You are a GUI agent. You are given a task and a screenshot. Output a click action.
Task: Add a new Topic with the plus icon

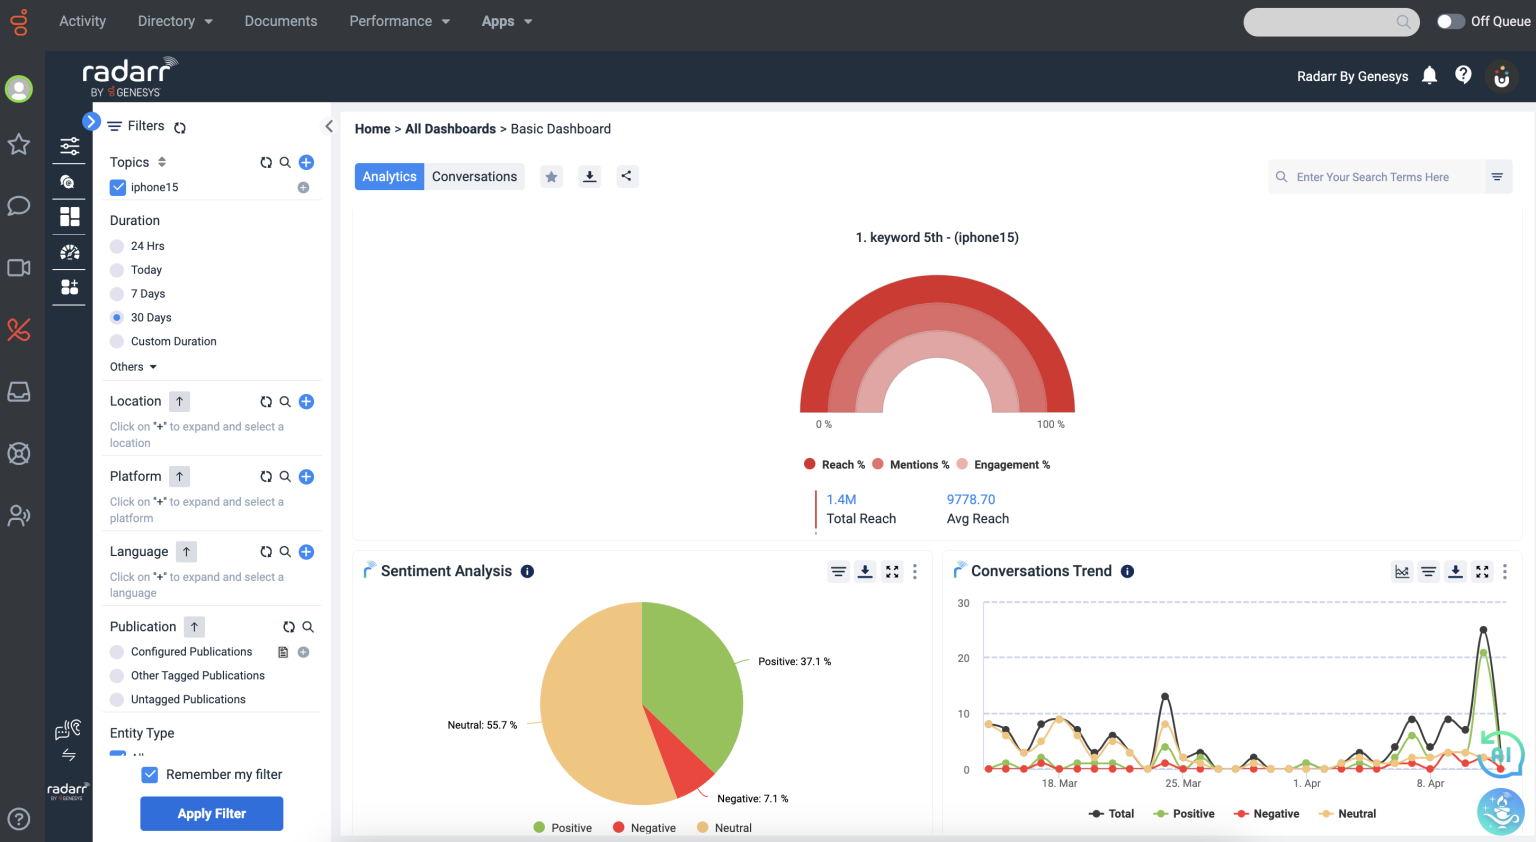[x=306, y=161]
